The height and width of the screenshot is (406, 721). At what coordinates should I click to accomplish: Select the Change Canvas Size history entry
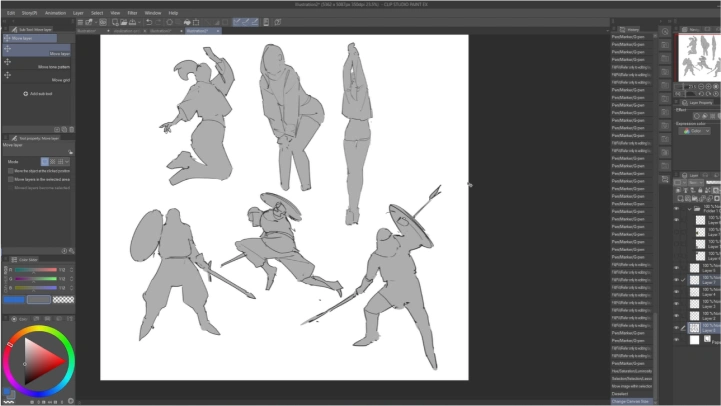tap(632, 401)
